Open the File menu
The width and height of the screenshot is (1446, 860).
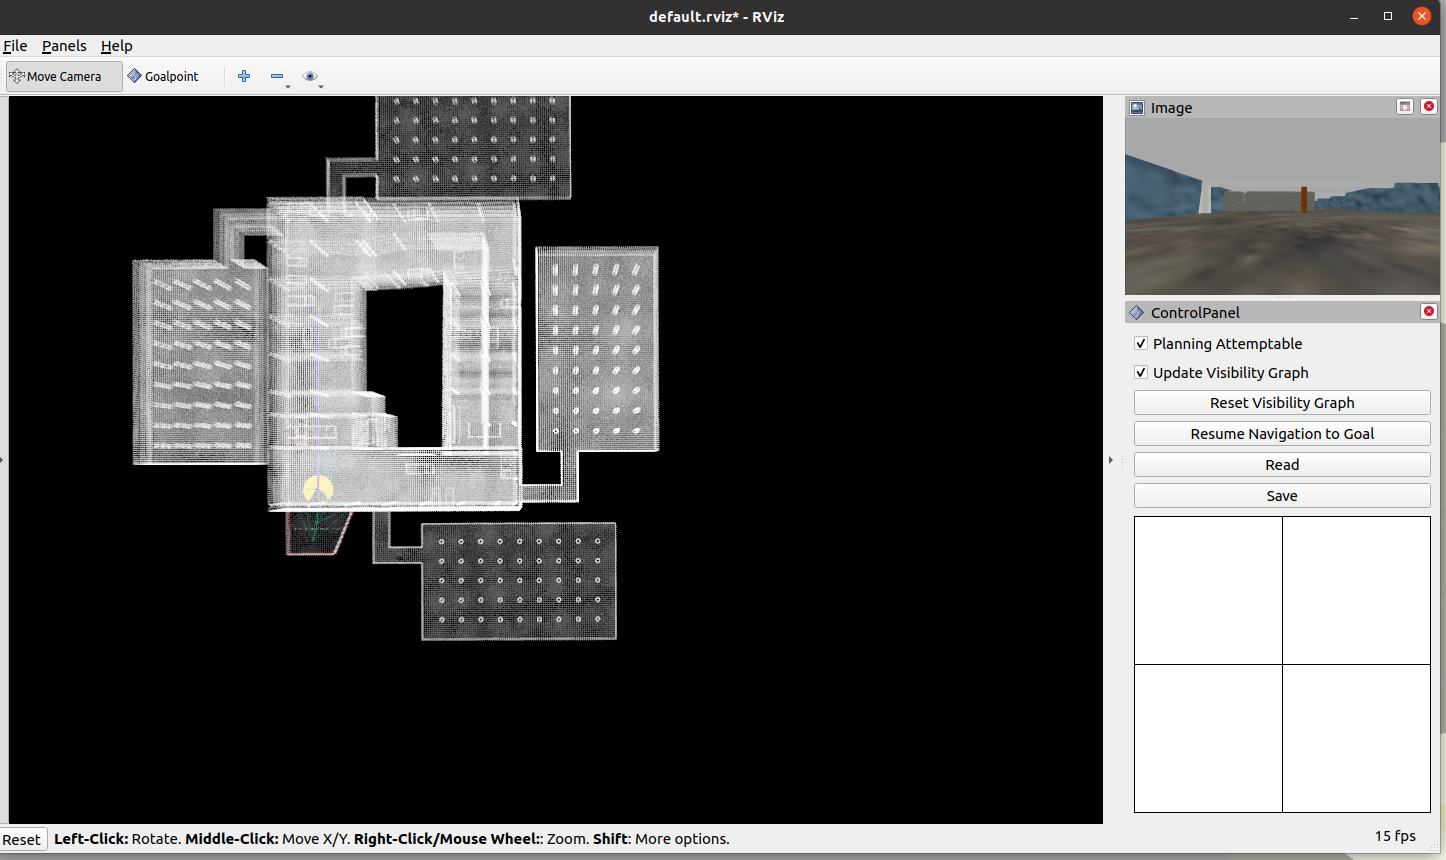[x=15, y=46]
